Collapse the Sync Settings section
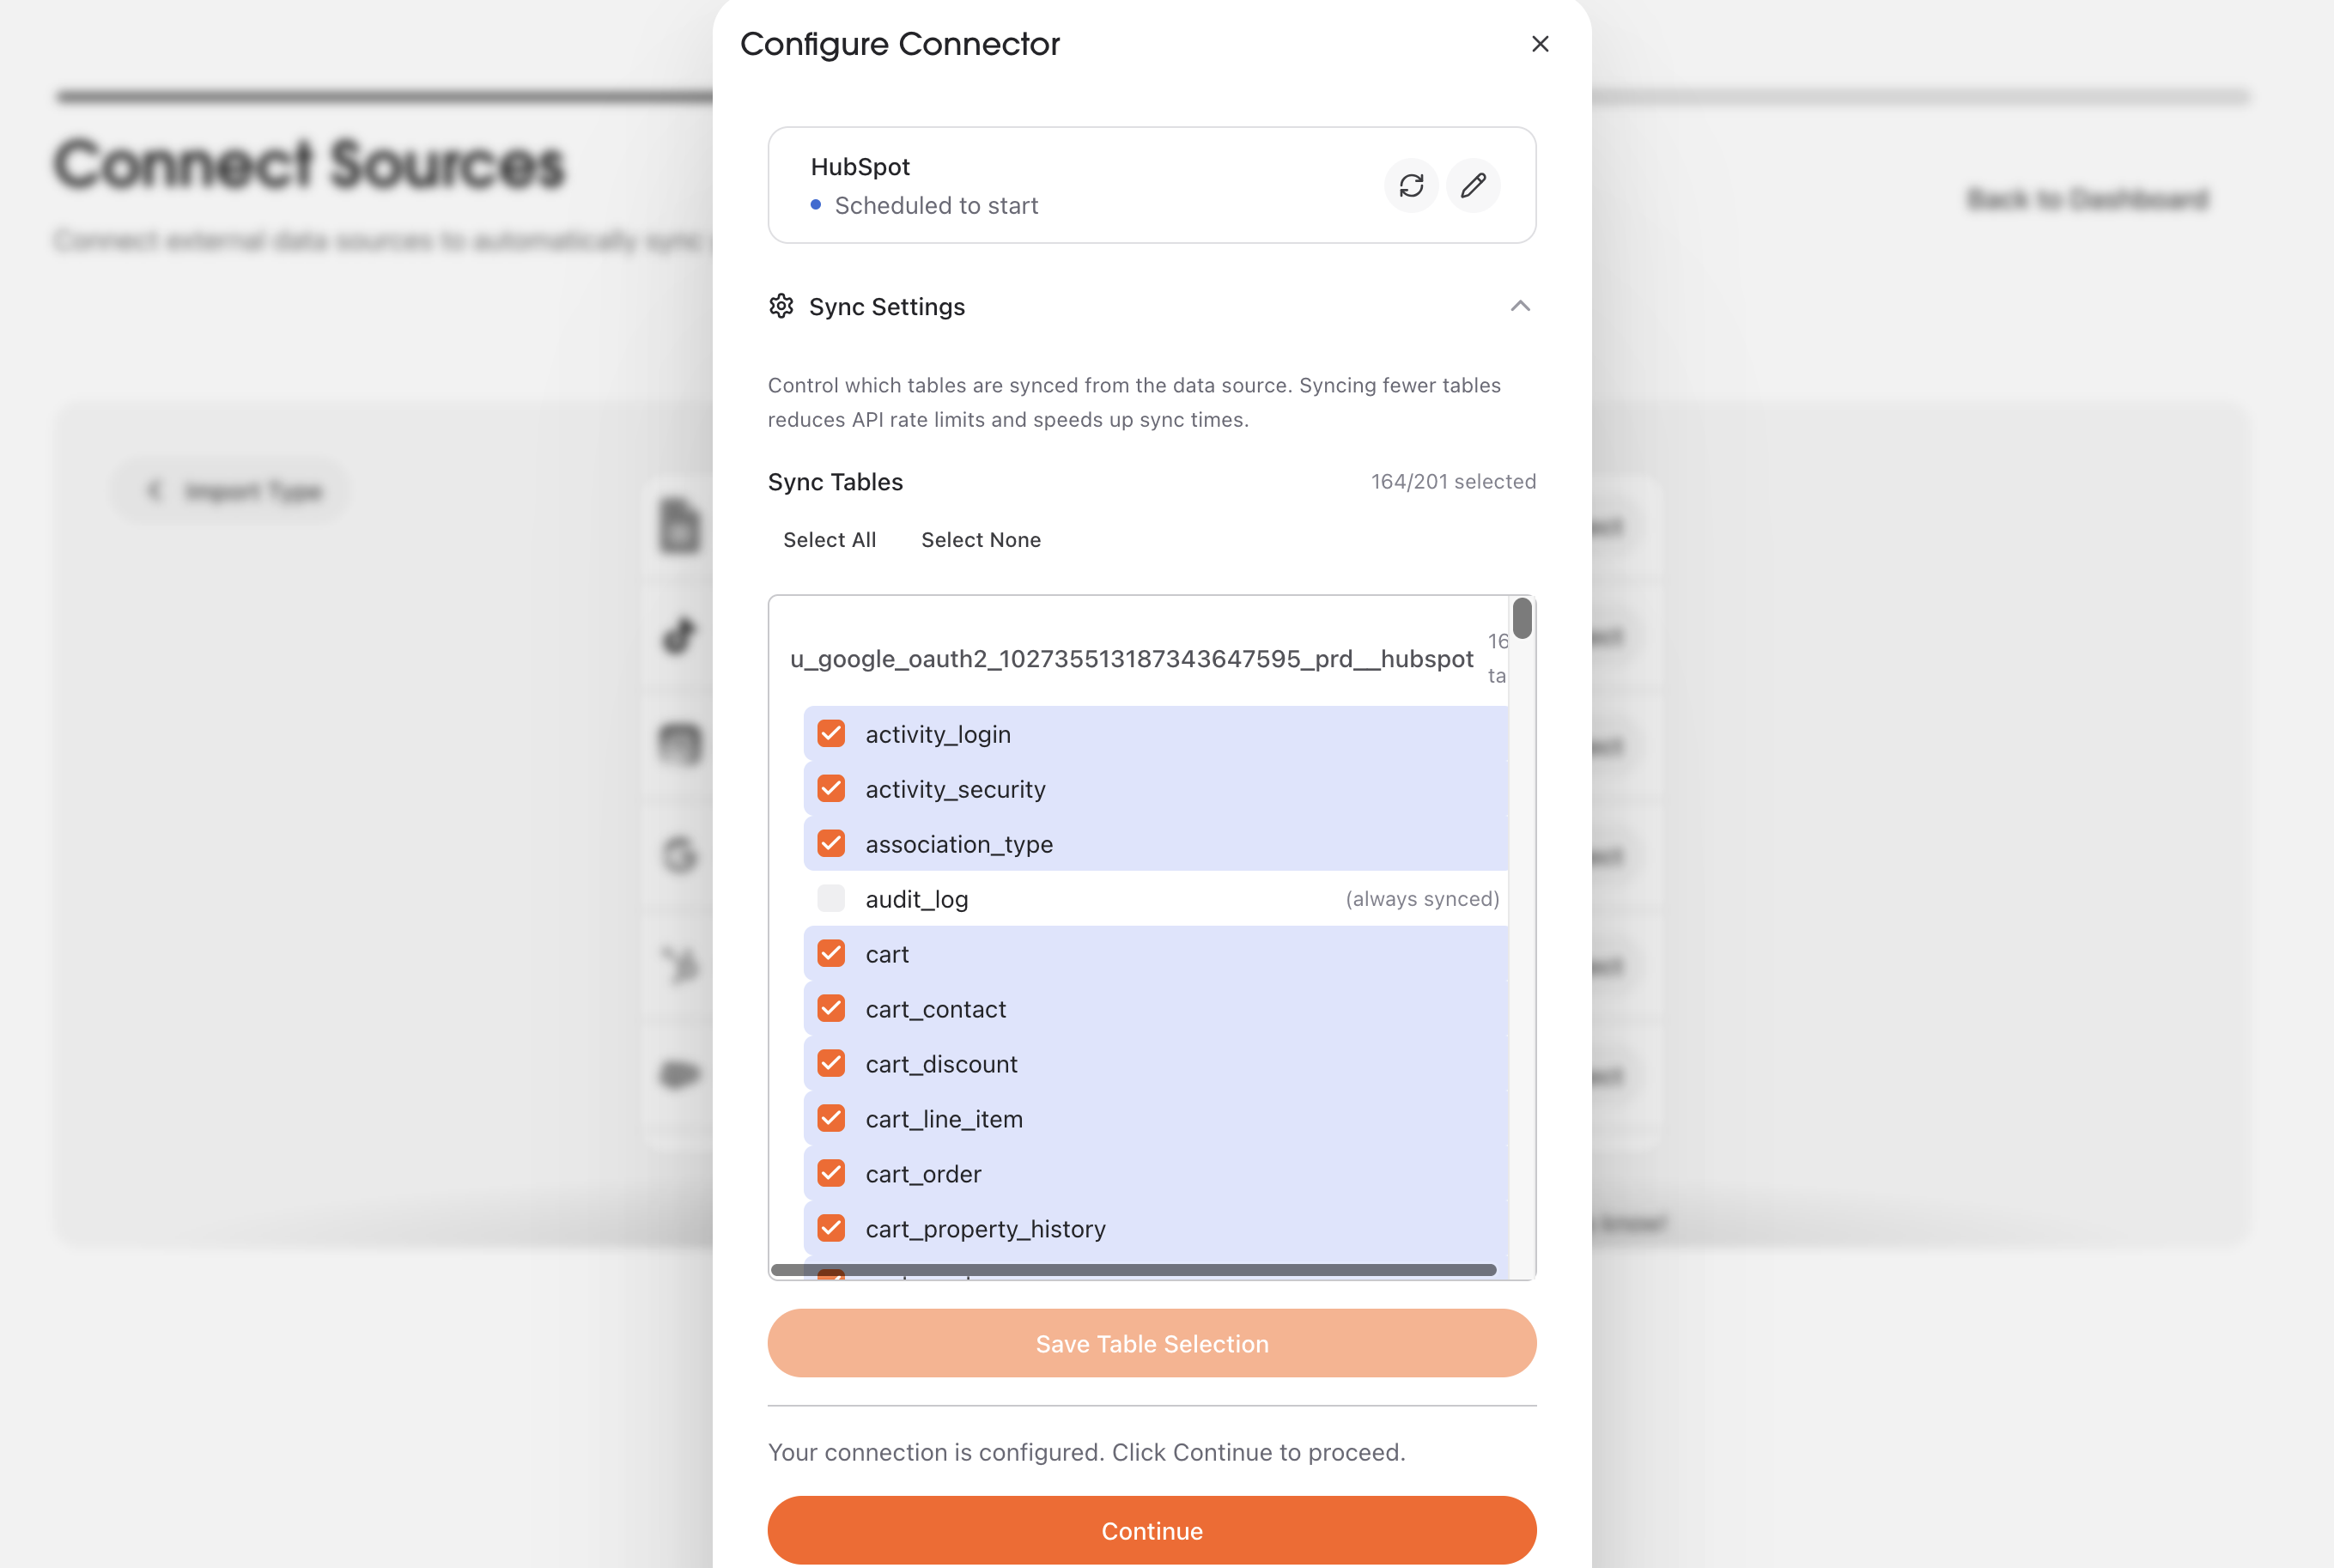 1520,306
